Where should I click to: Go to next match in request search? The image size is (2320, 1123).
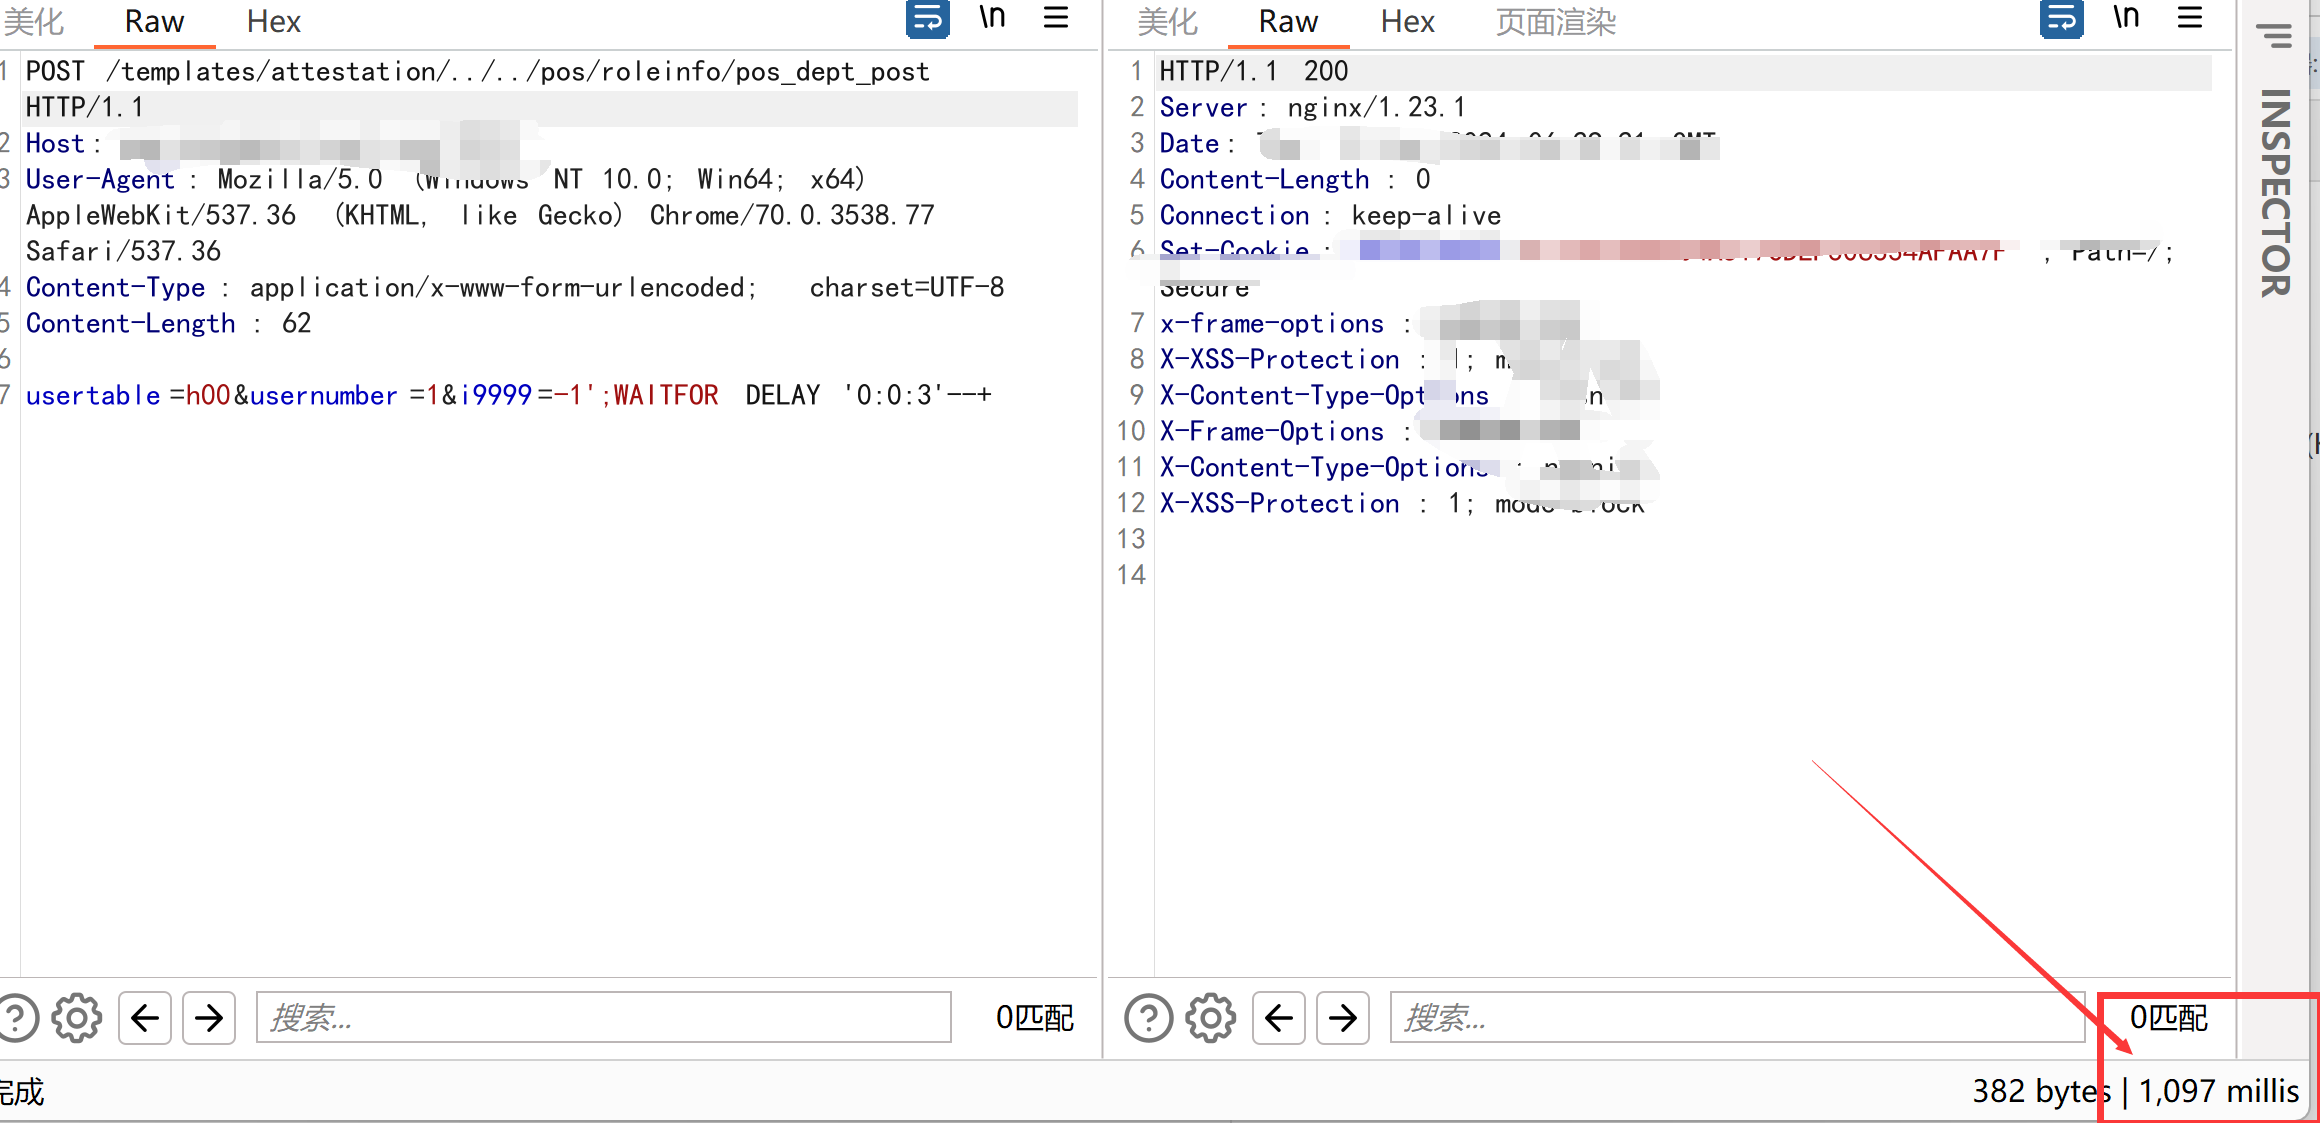(209, 1018)
